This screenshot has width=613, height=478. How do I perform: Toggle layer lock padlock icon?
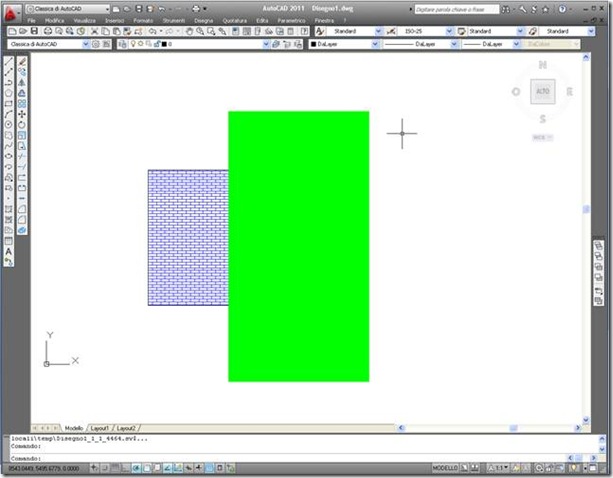point(156,44)
